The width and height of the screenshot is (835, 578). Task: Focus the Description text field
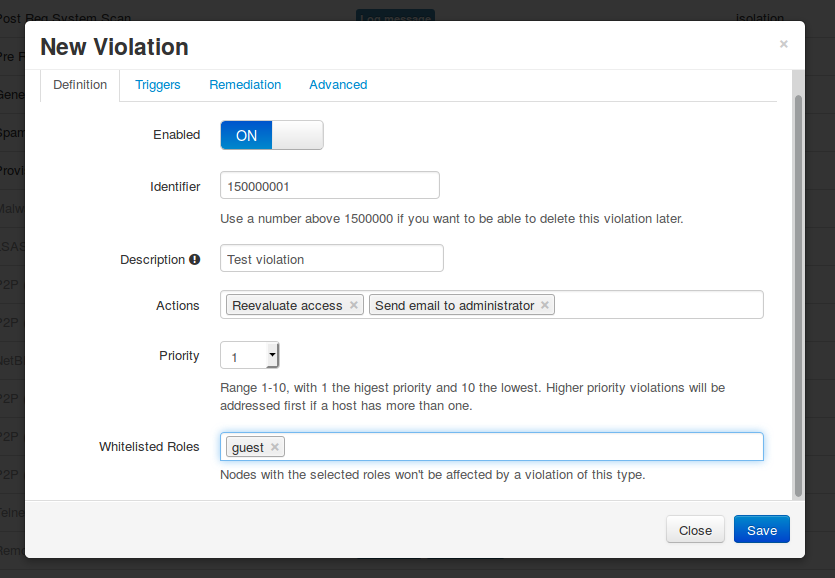point(331,259)
